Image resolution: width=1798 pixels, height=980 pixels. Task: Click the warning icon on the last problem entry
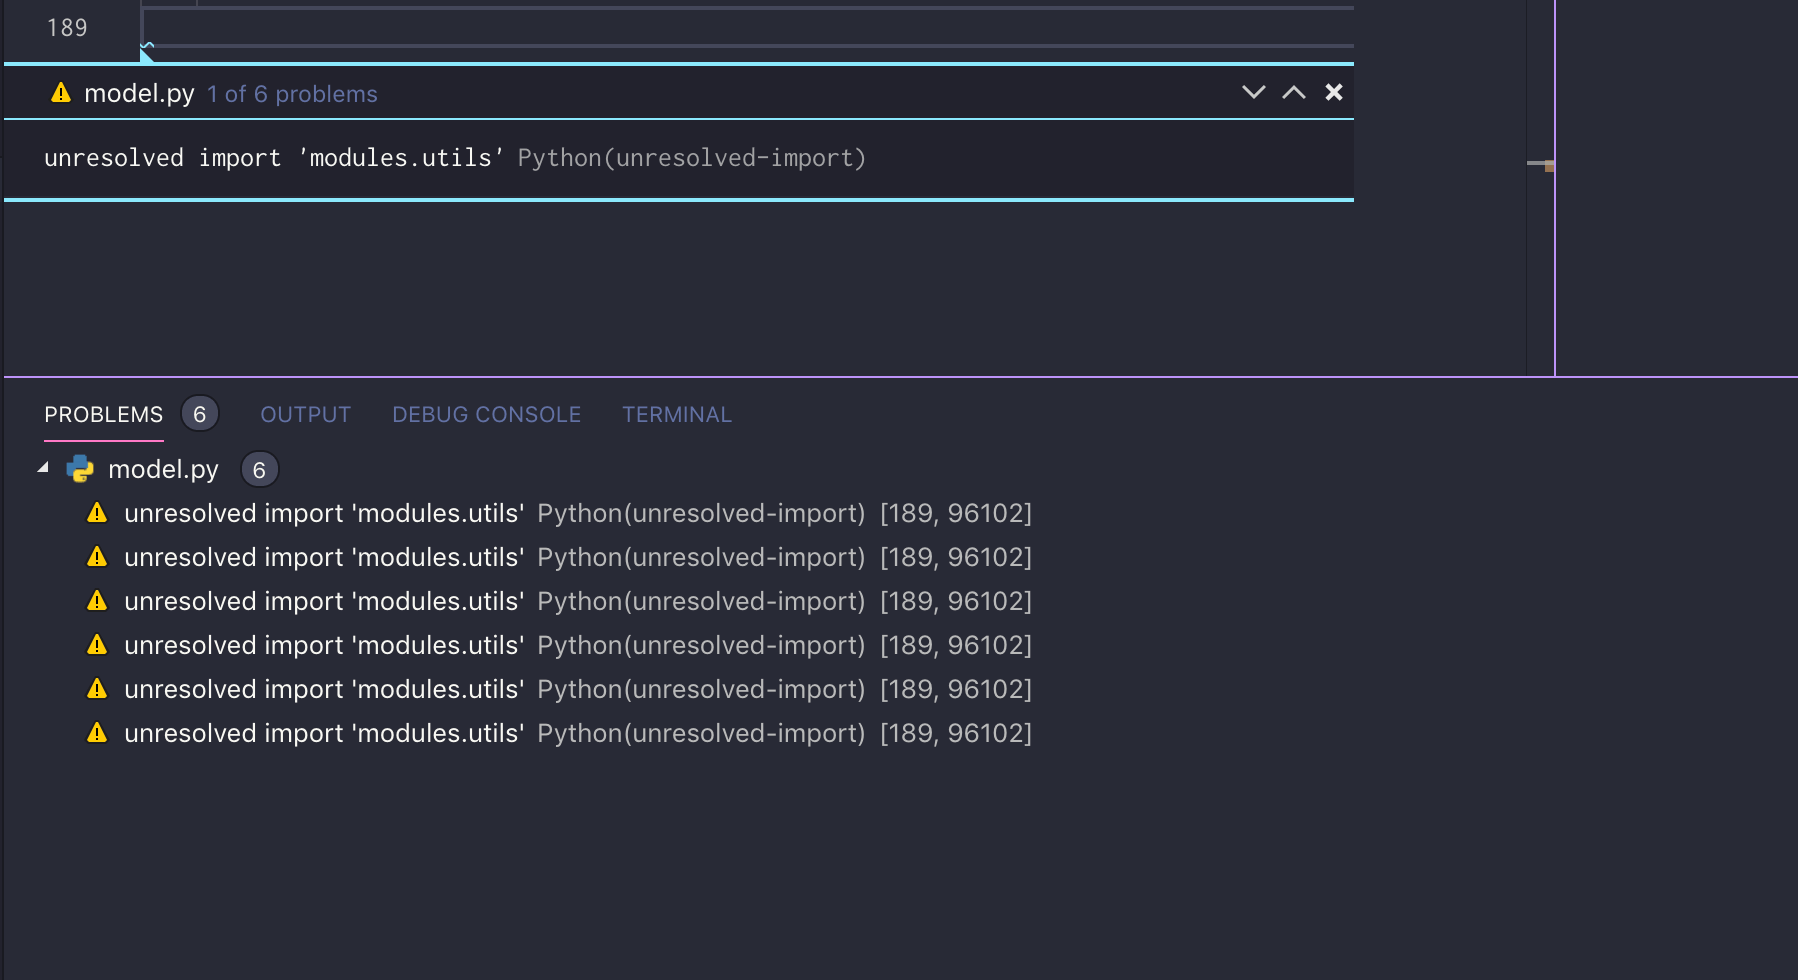pyautogui.click(x=97, y=732)
